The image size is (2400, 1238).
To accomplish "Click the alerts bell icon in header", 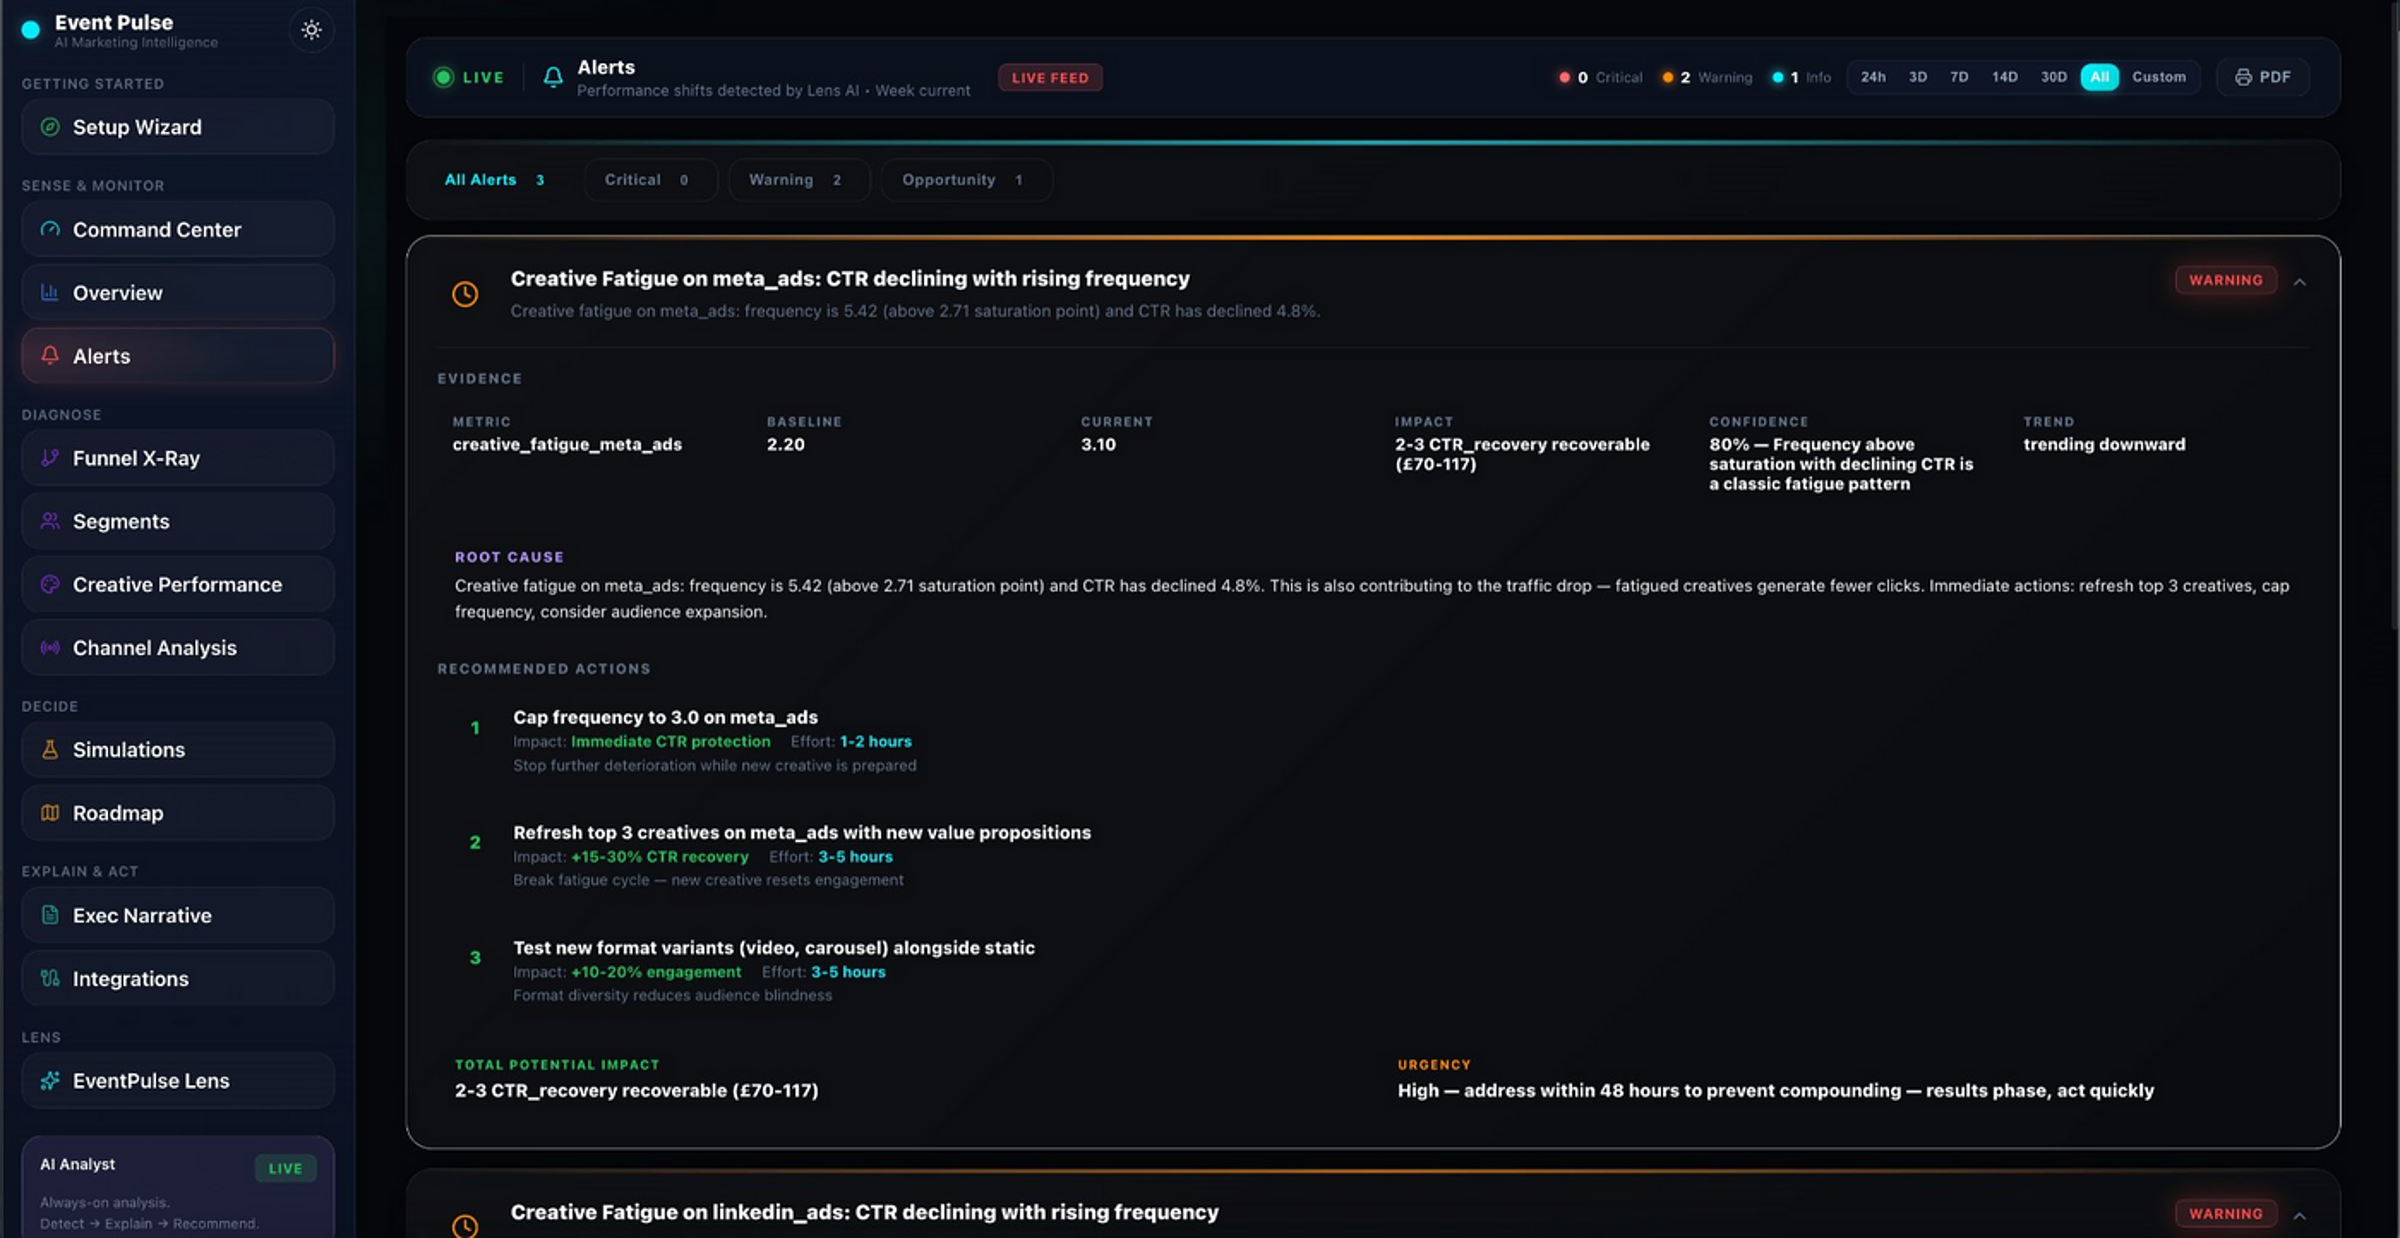I will tap(553, 77).
